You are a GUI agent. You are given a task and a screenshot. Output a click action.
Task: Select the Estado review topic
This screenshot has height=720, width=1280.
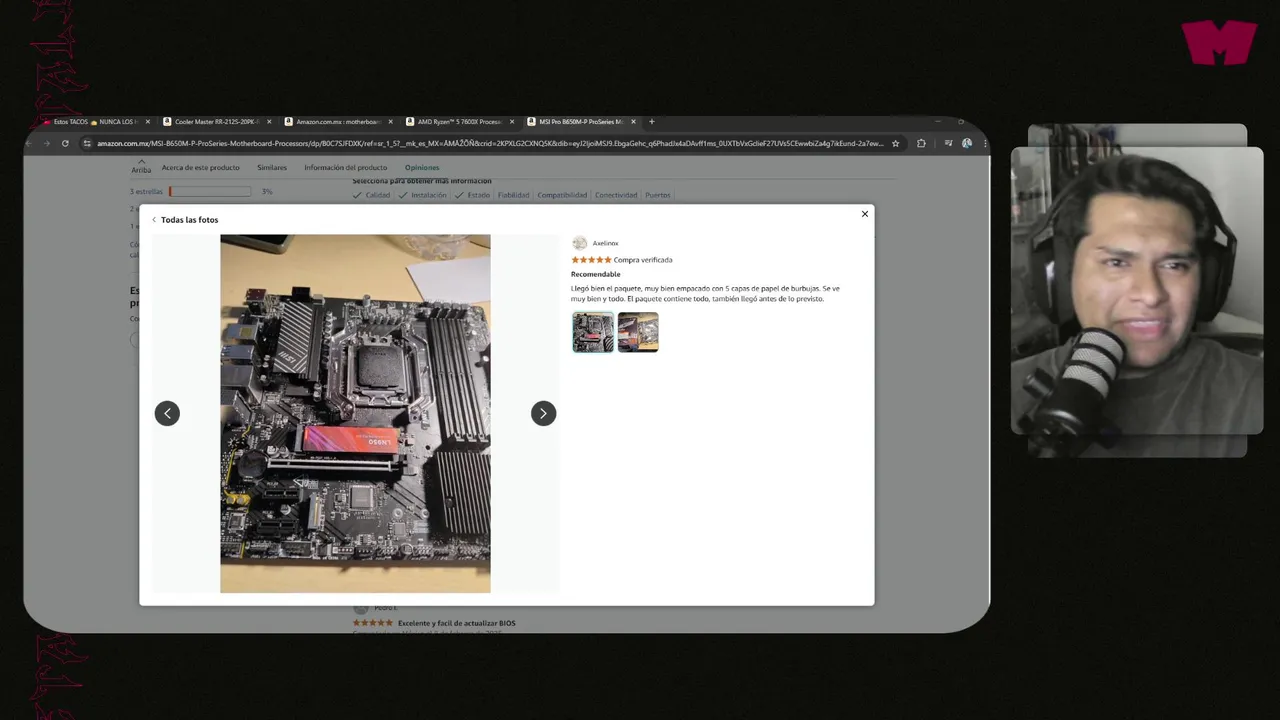473,195
